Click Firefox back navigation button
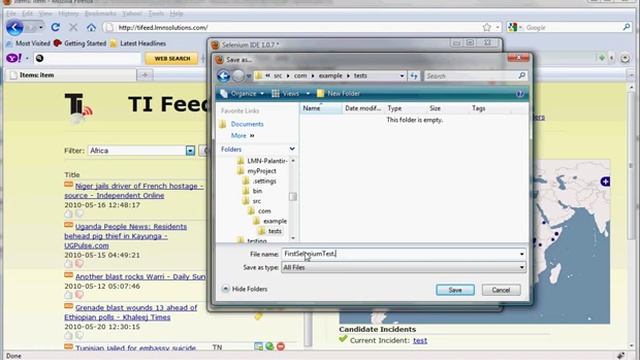Image resolution: width=640 pixels, height=360 pixels. click(x=15, y=28)
